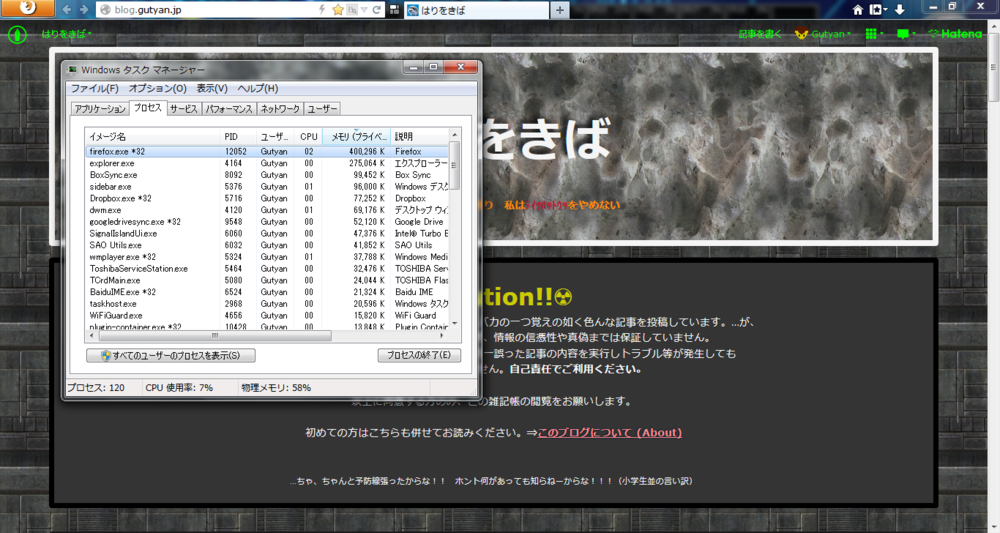Image resolution: width=1000 pixels, height=533 pixels.
Task: Select the Dropbox.exe *32 process row
Action: point(267,198)
